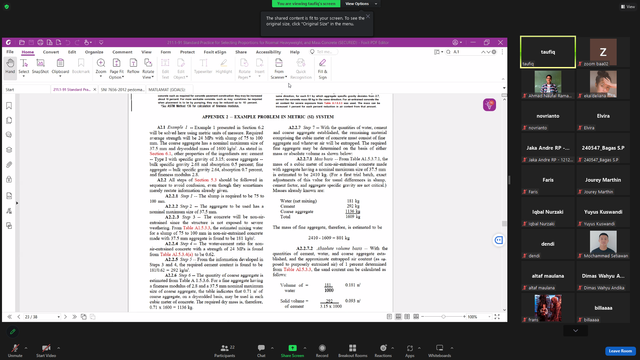
Task: Select single page view mode
Action: tap(389, 317)
